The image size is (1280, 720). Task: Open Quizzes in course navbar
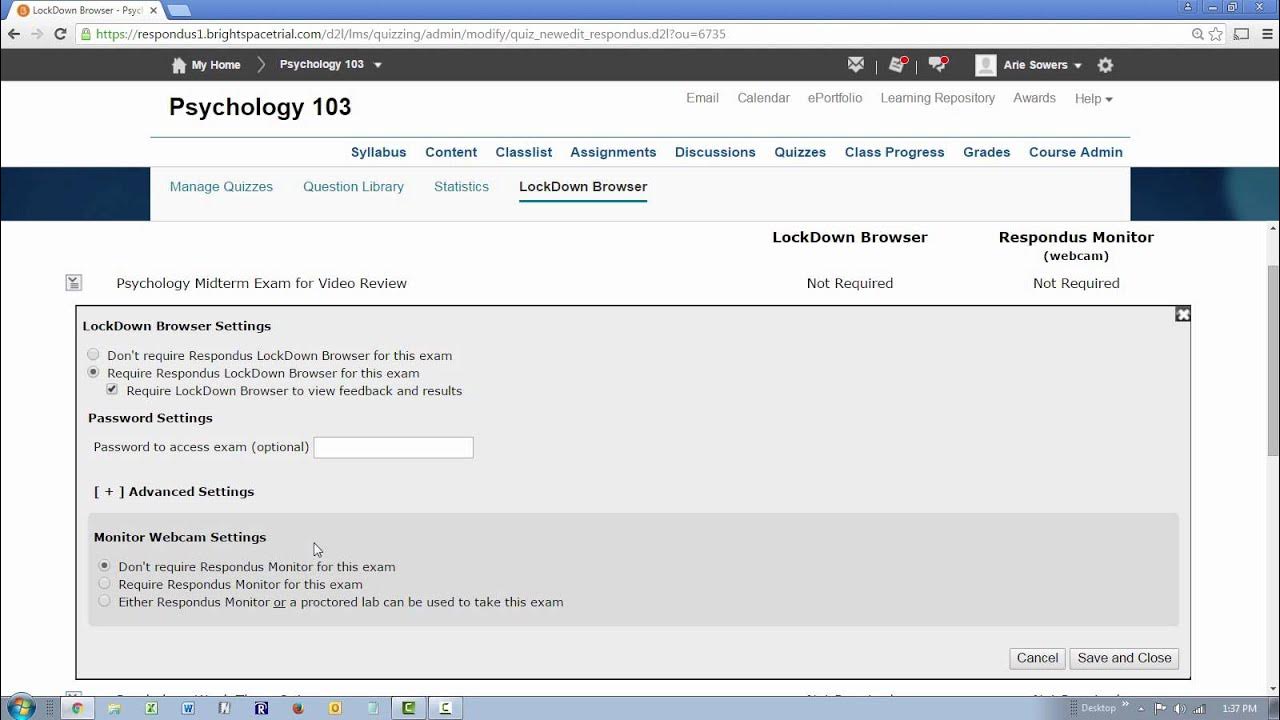point(800,152)
